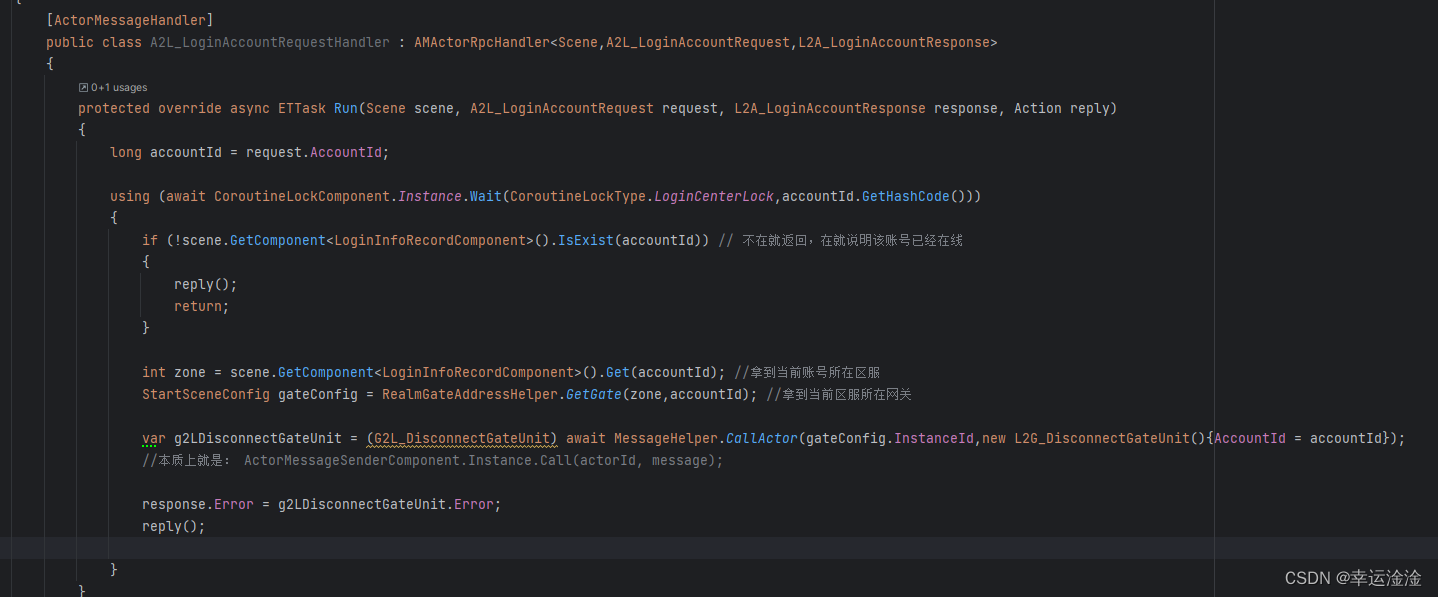This screenshot has height=597, width=1438.
Task: Click the ETTask return type
Action: click(302, 108)
